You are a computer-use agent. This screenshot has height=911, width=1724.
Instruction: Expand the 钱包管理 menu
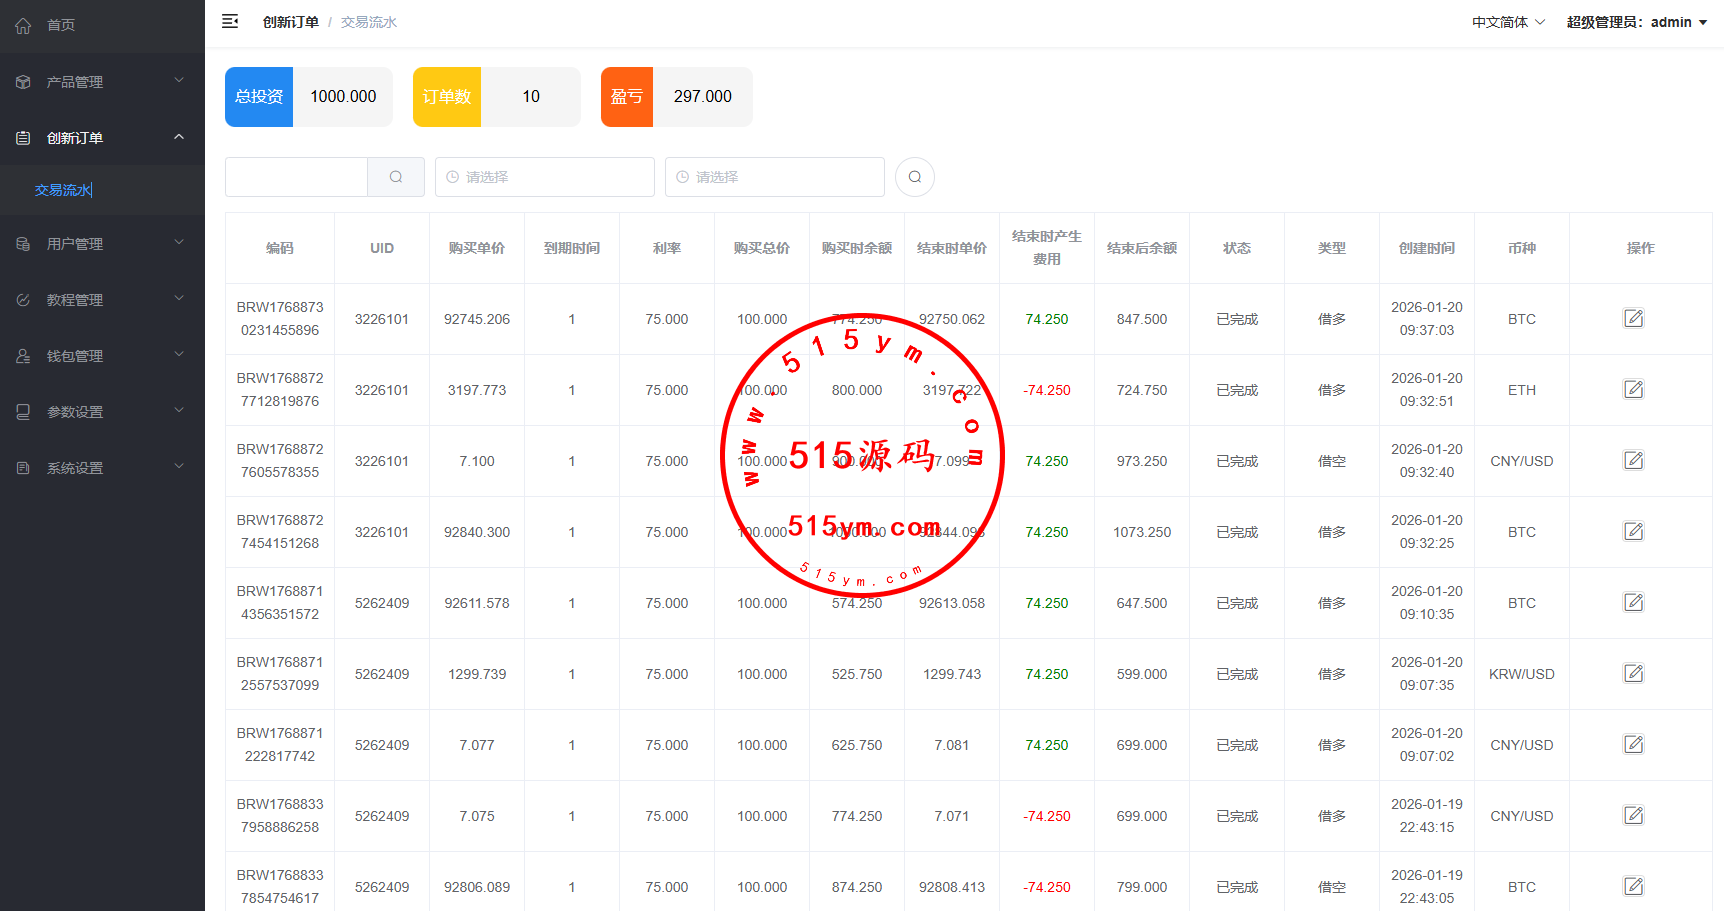102,356
